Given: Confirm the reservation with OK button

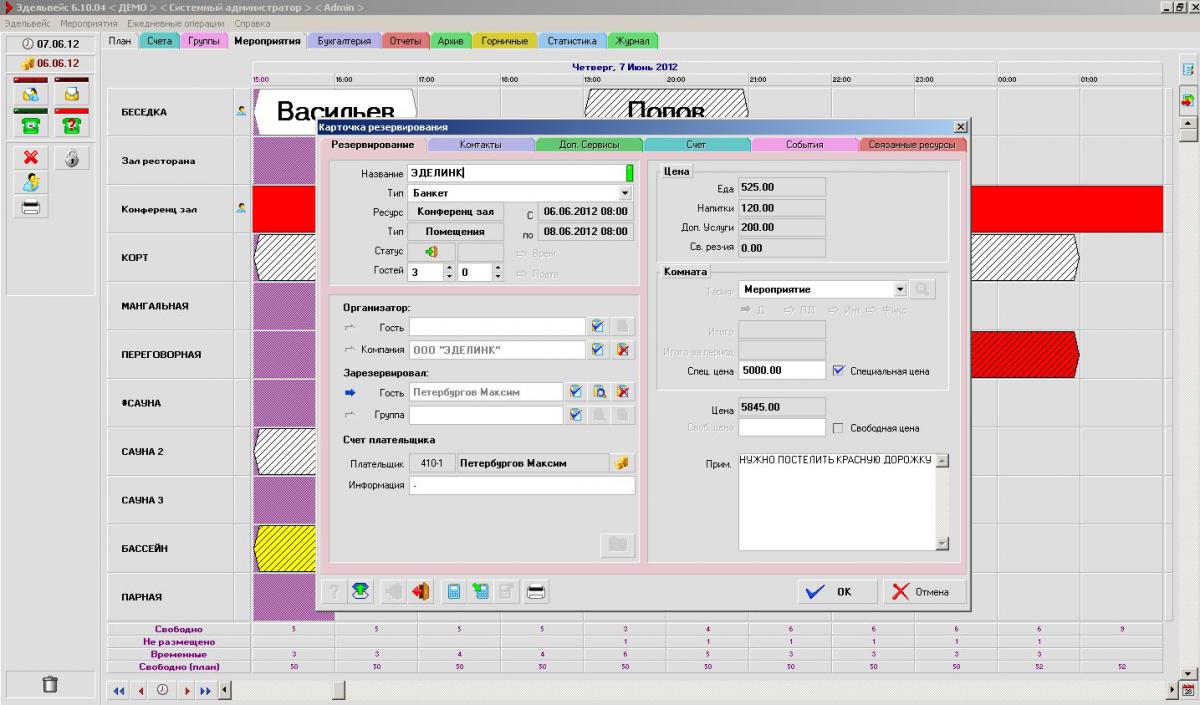Looking at the screenshot, I should (838, 591).
